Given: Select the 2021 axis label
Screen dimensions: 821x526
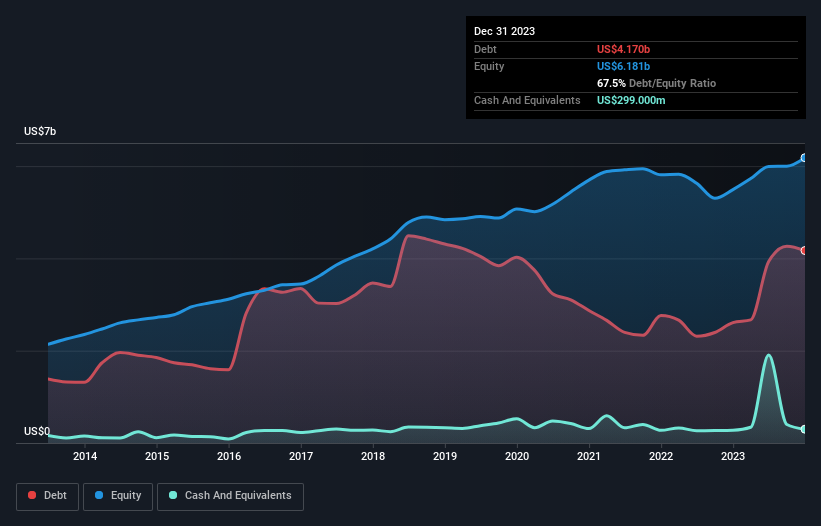Looking at the screenshot, I should tap(589, 456).
